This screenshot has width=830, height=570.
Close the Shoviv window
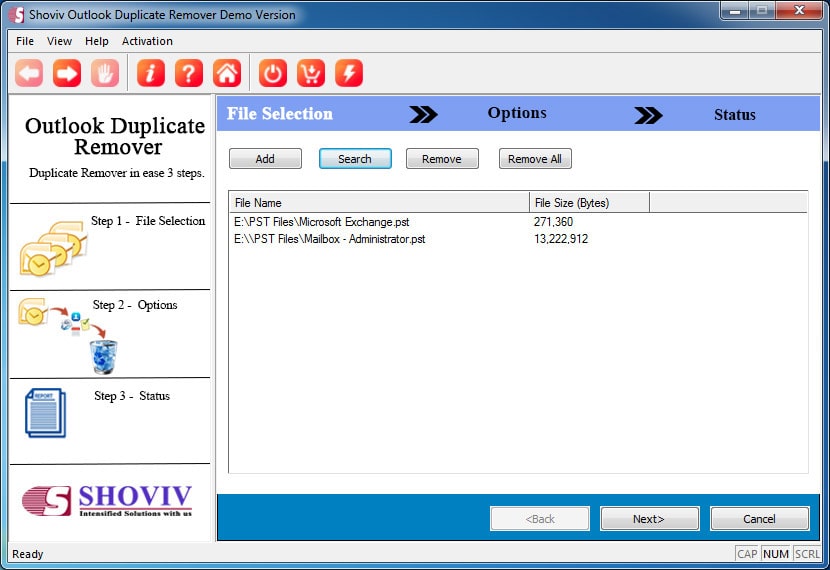click(x=799, y=11)
